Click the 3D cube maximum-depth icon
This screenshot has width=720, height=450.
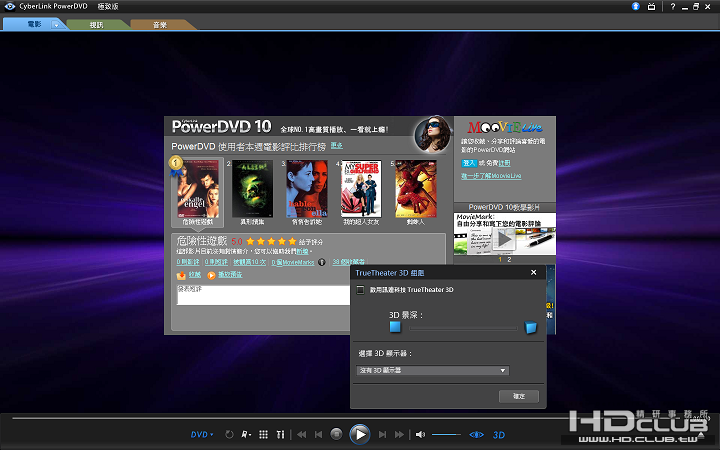tap(530, 327)
